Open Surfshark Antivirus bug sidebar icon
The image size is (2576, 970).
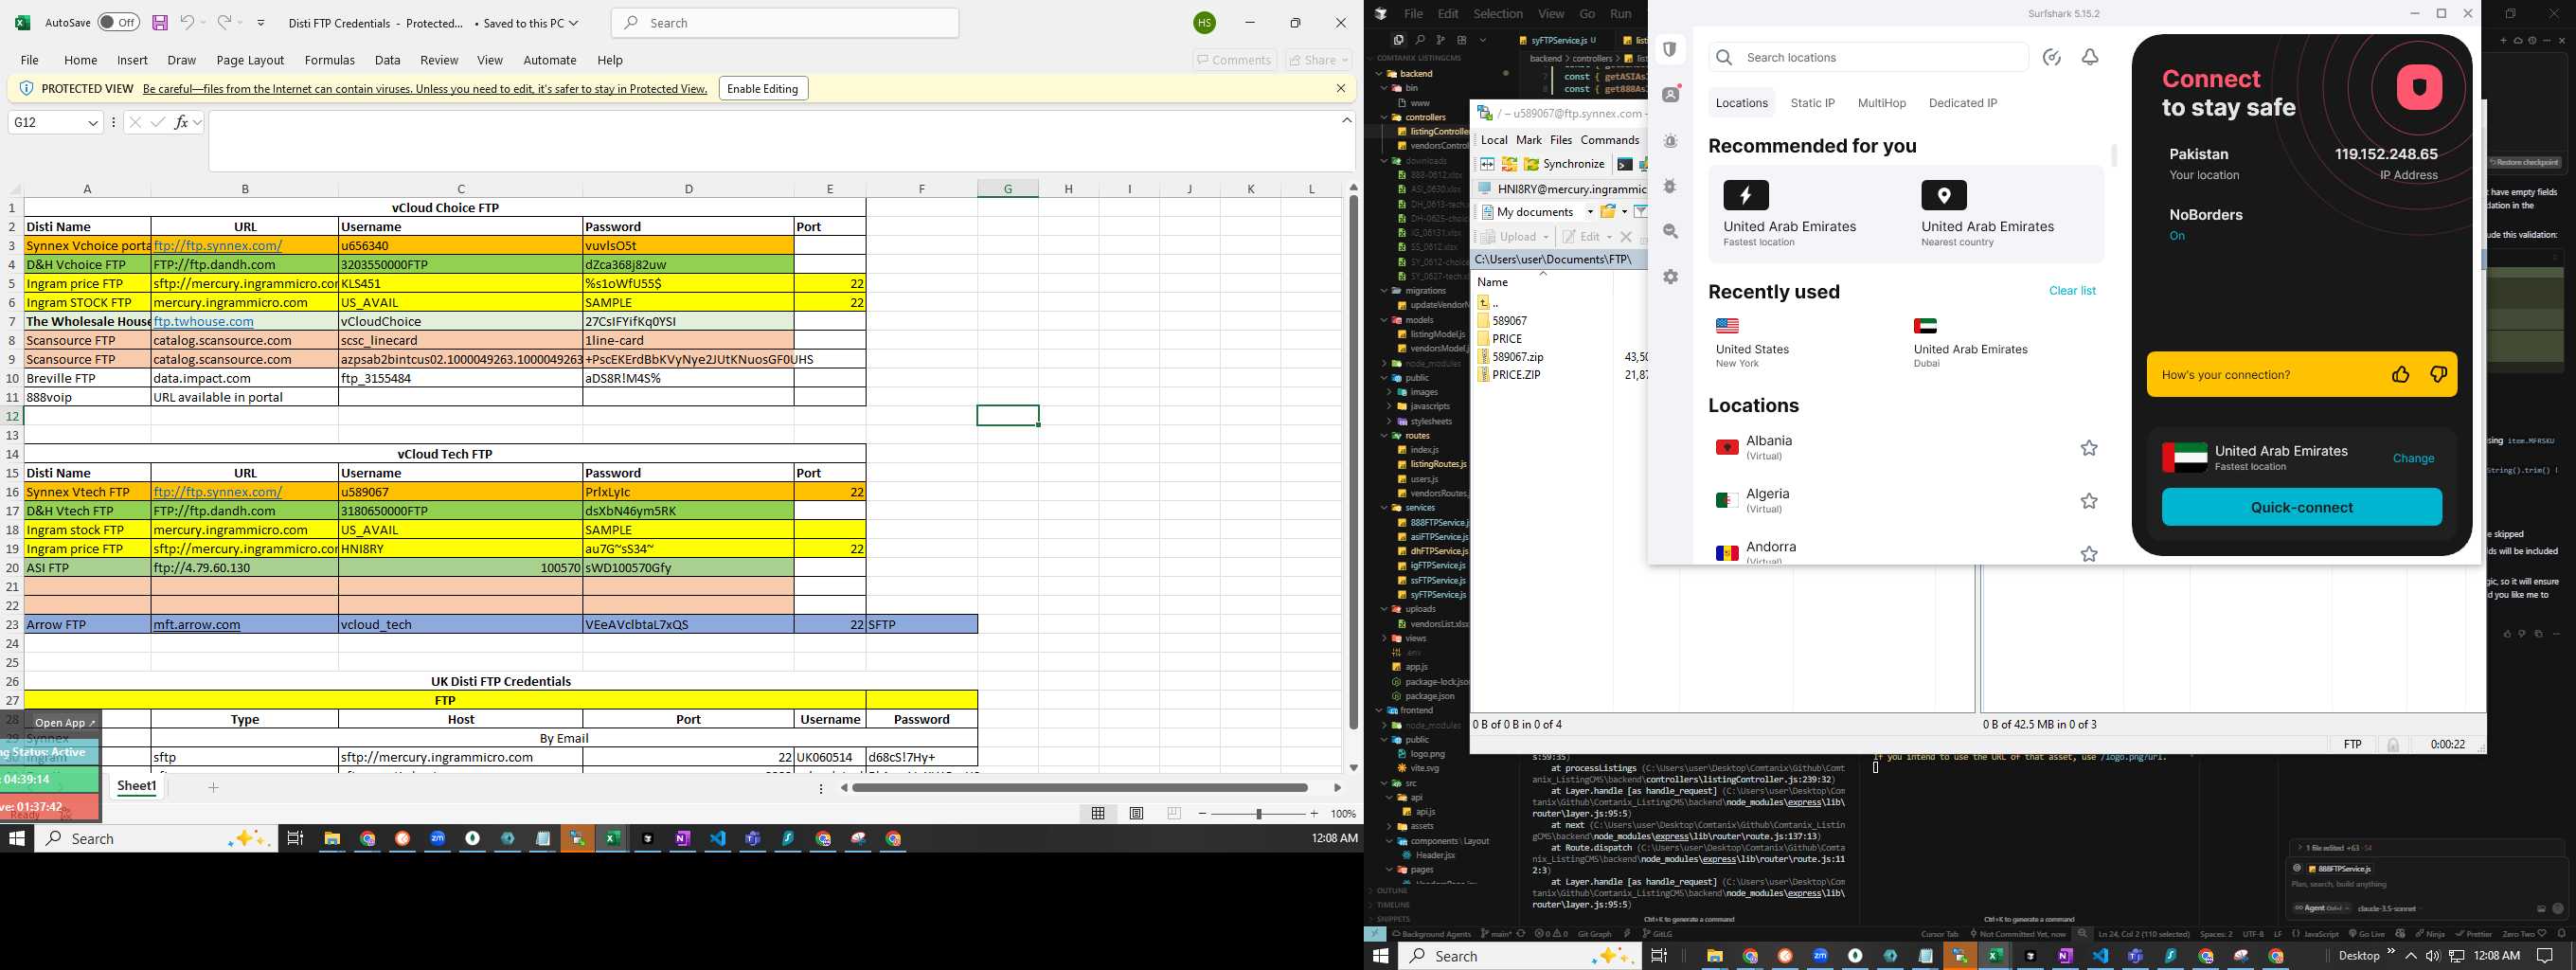pyautogui.click(x=1670, y=186)
